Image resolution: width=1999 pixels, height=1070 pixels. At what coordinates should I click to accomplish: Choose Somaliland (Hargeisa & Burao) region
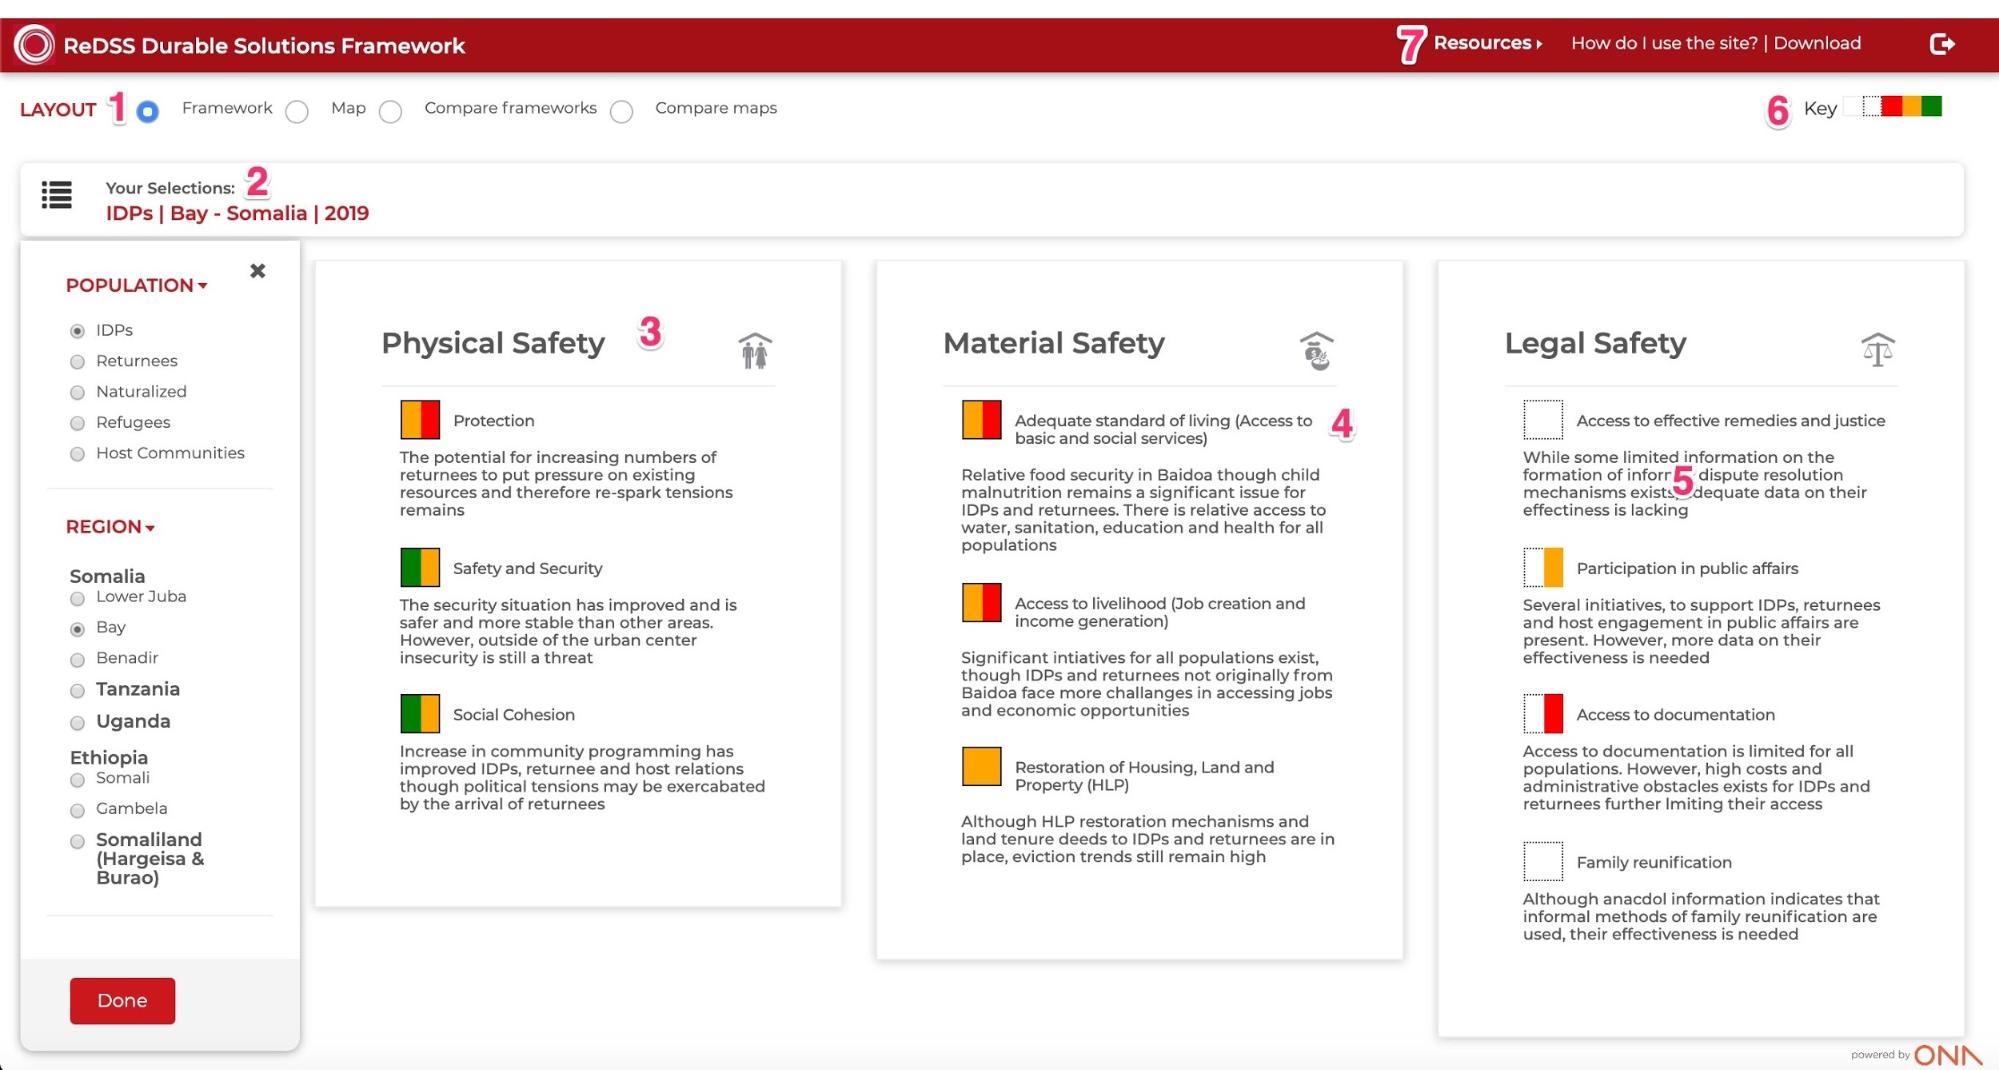[77, 842]
